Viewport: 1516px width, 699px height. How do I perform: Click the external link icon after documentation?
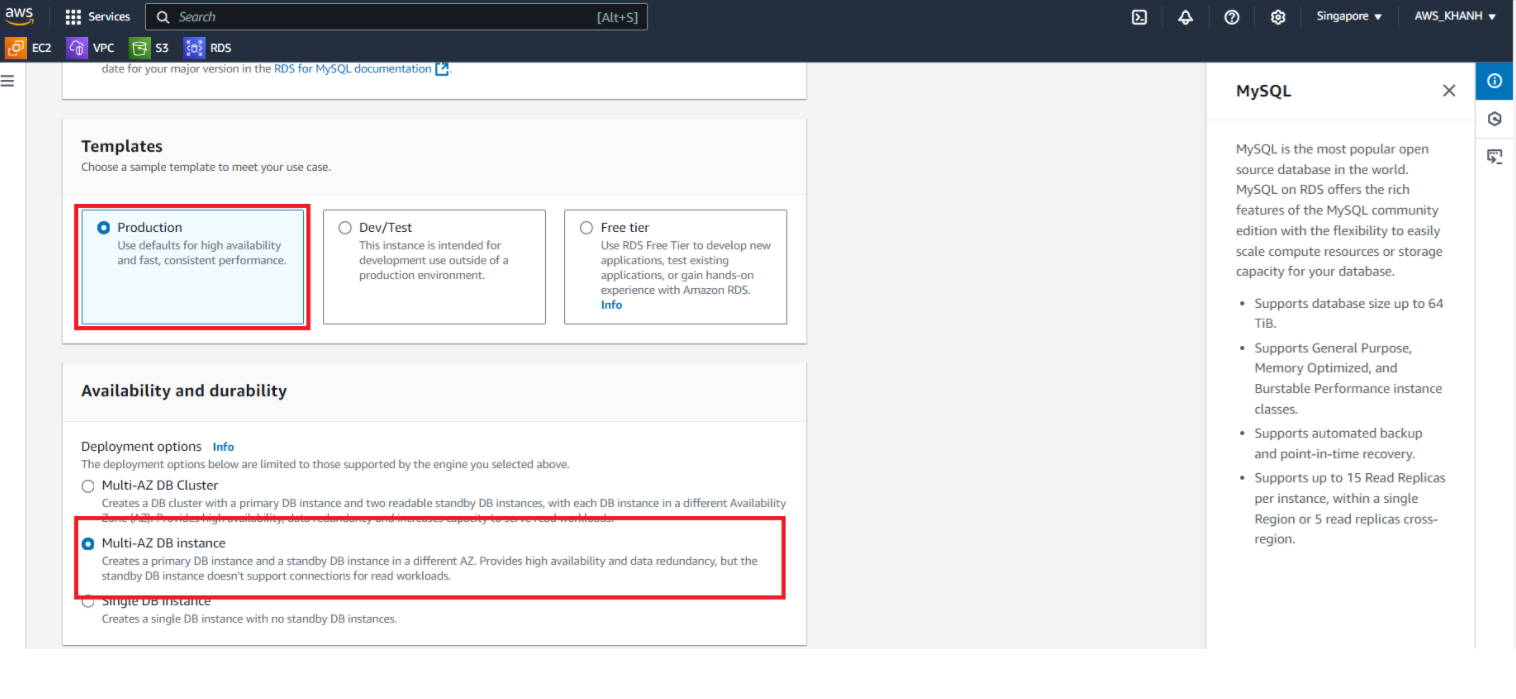pyautogui.click(x=442, y=69)
